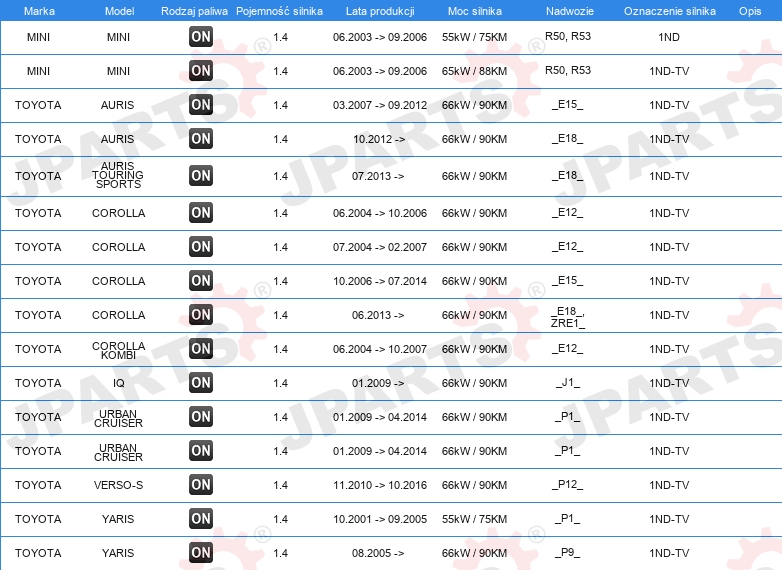Click the ON icon for Toyota IQ
This screenshot has height=570, width=782.
201,383
